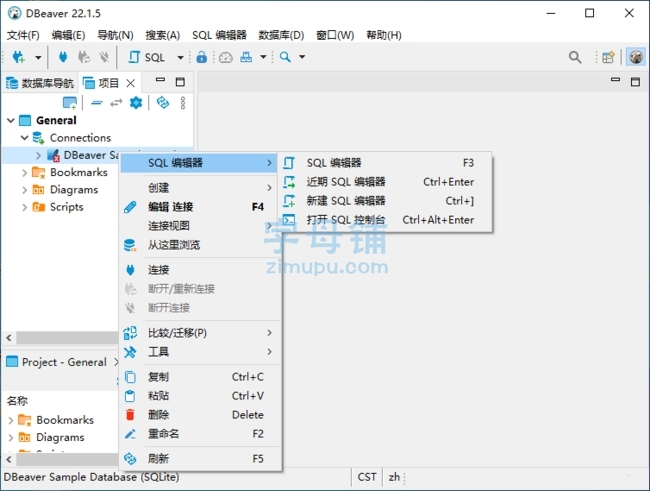This screenshot has width=650, height=491.
Task: Click the CST timezone status bar entry
Action: (367, 477)
